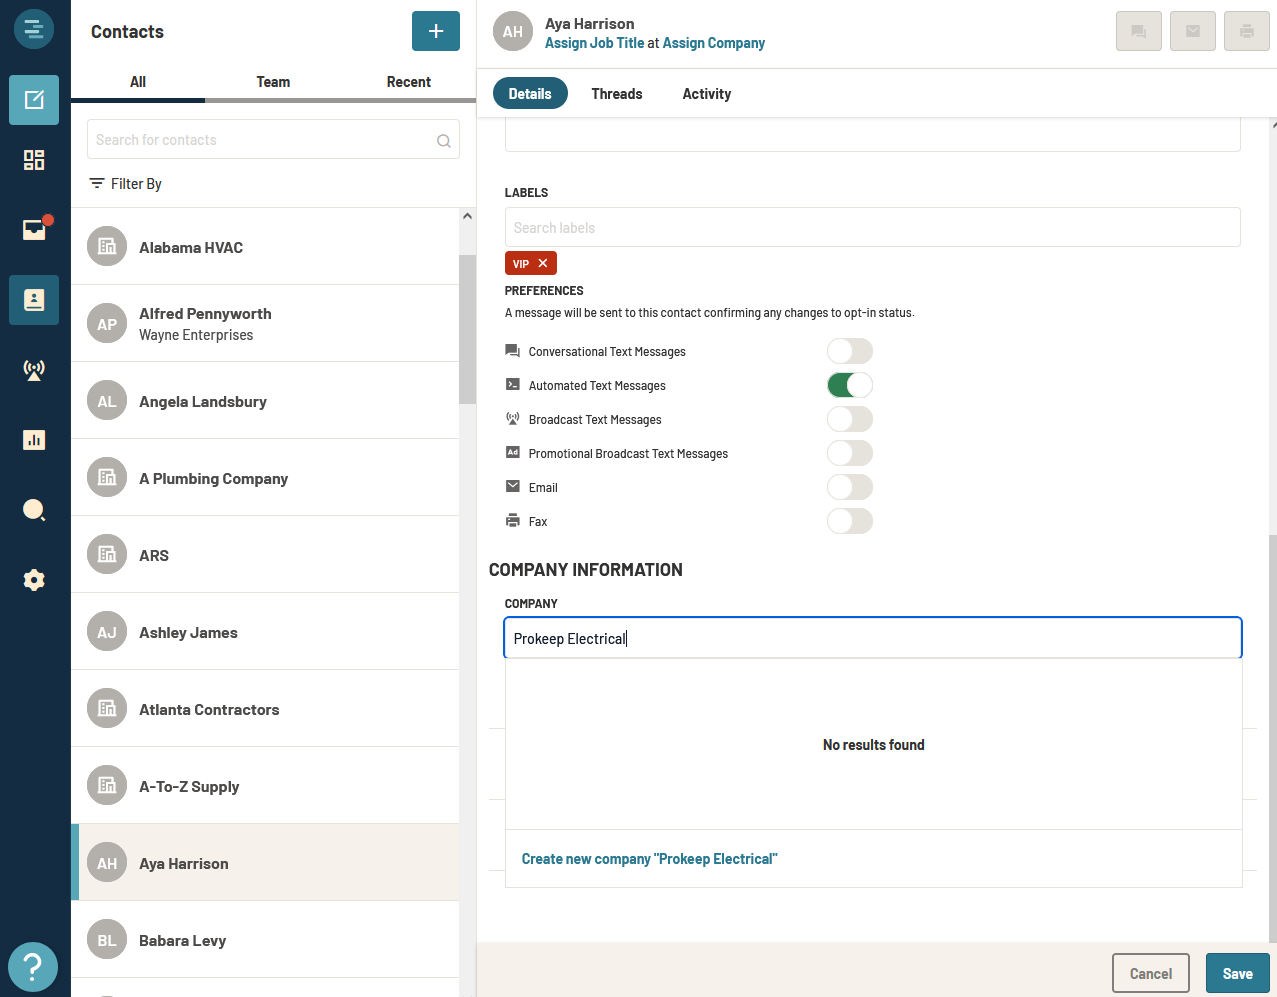Screen dimensions: 1277x997
Task: Switch to the Threads tab
Action: pos(616,93)
